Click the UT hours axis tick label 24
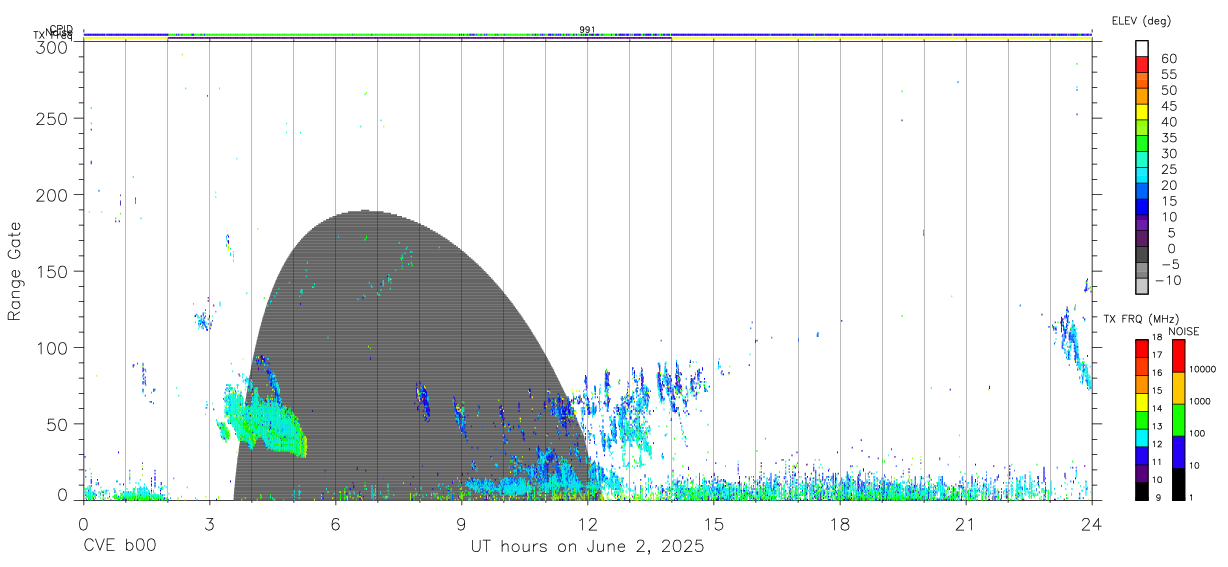This screenshot has width=1228, height=567. [x=1091, y=524]
